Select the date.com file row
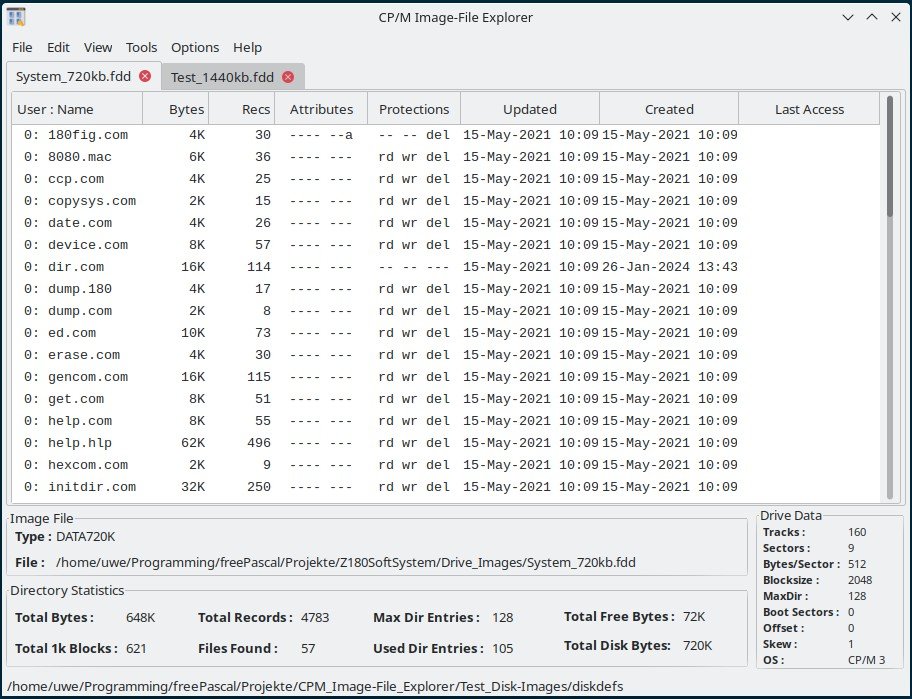The height and width of the screenshot is (699, 912). (446, 223)
